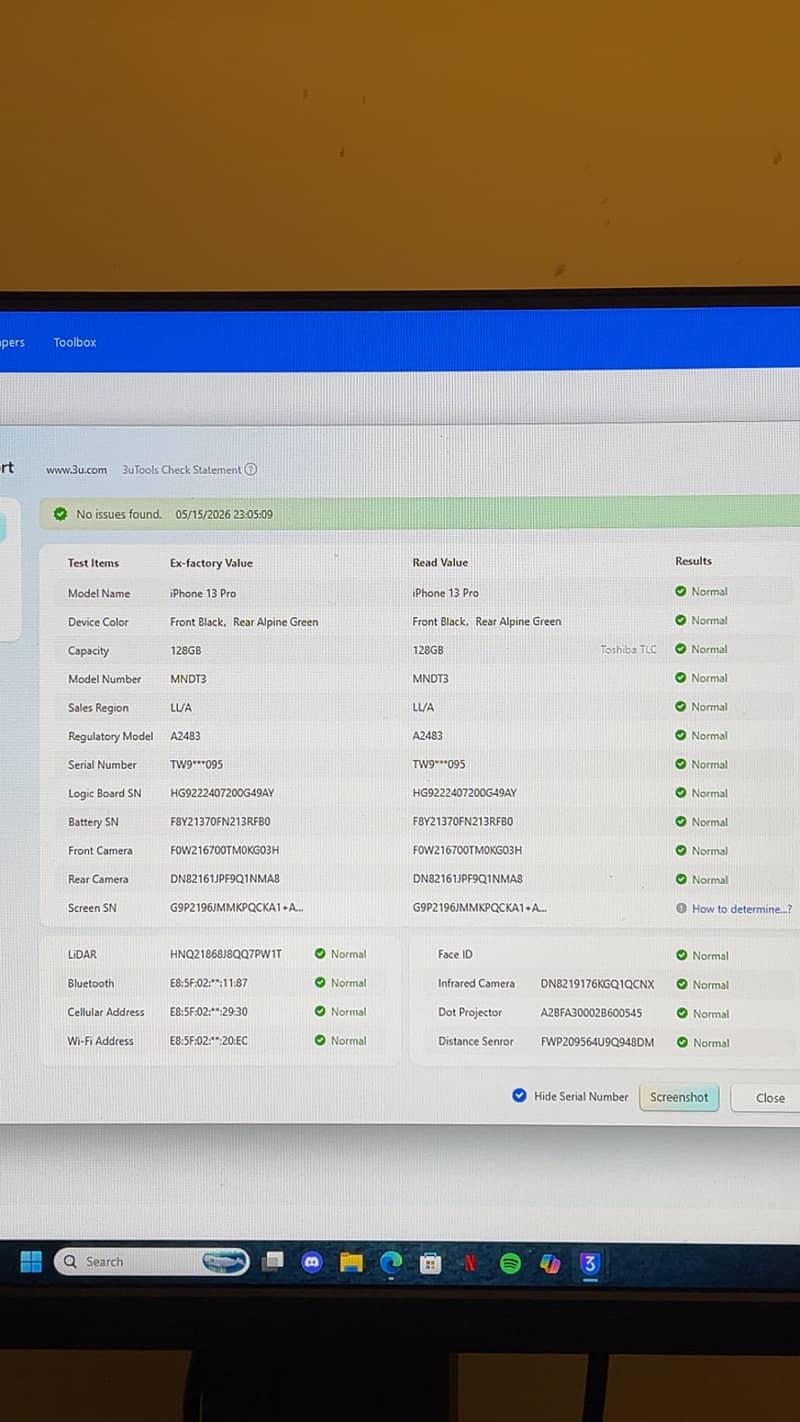Click the Normal status icon for Rear Camera
This screenshot has height=1422, width=800.
coord(681,880)
